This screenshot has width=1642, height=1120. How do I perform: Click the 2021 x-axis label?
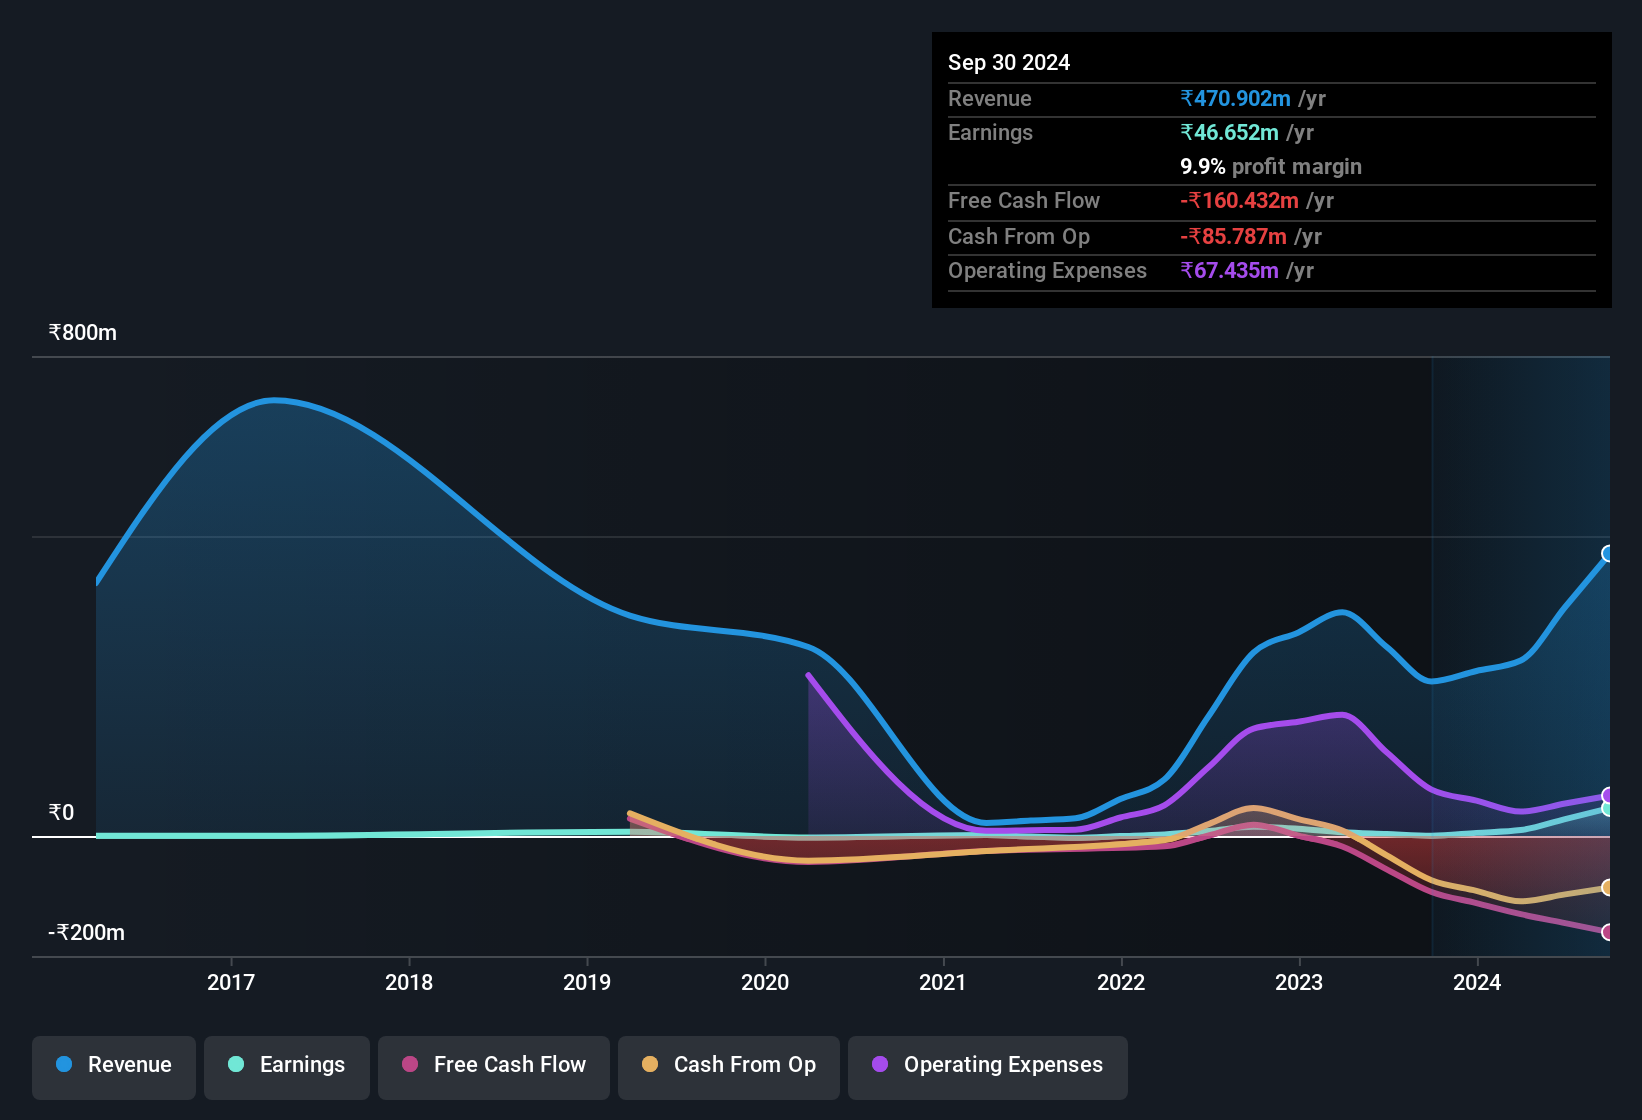943,982
